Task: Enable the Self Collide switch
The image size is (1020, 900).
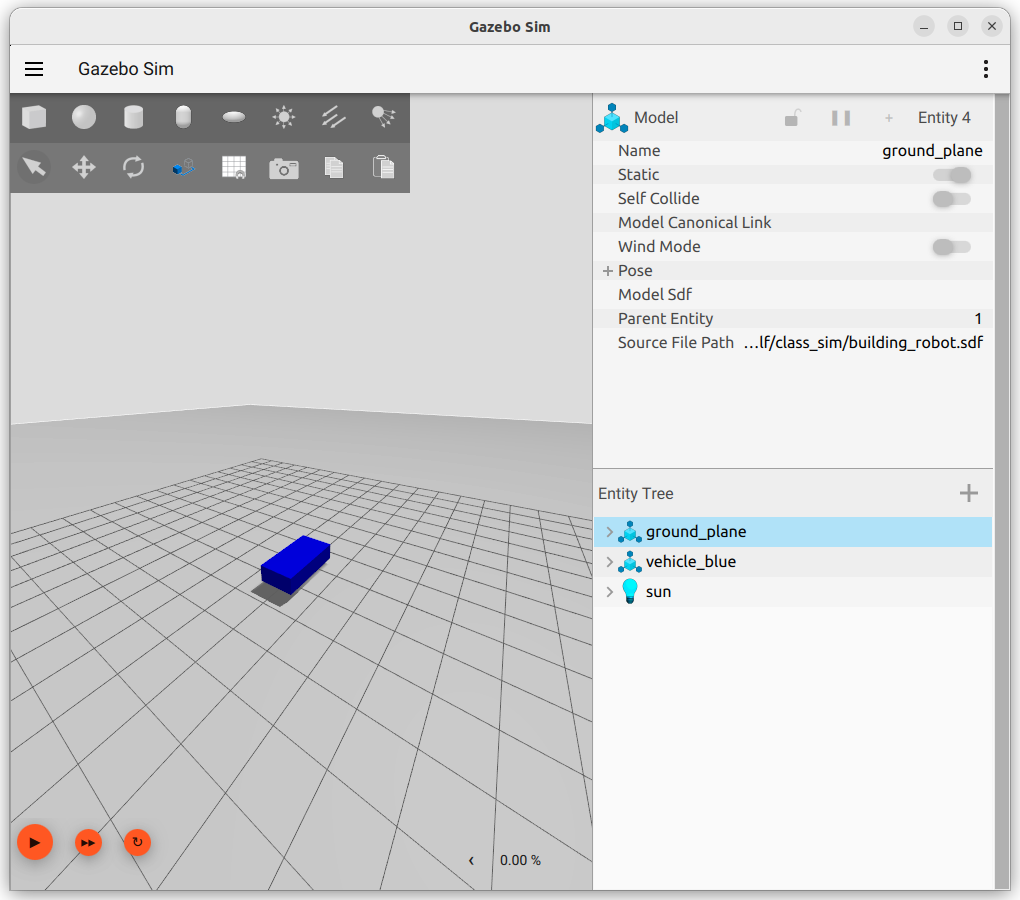Action: point(951,199)
